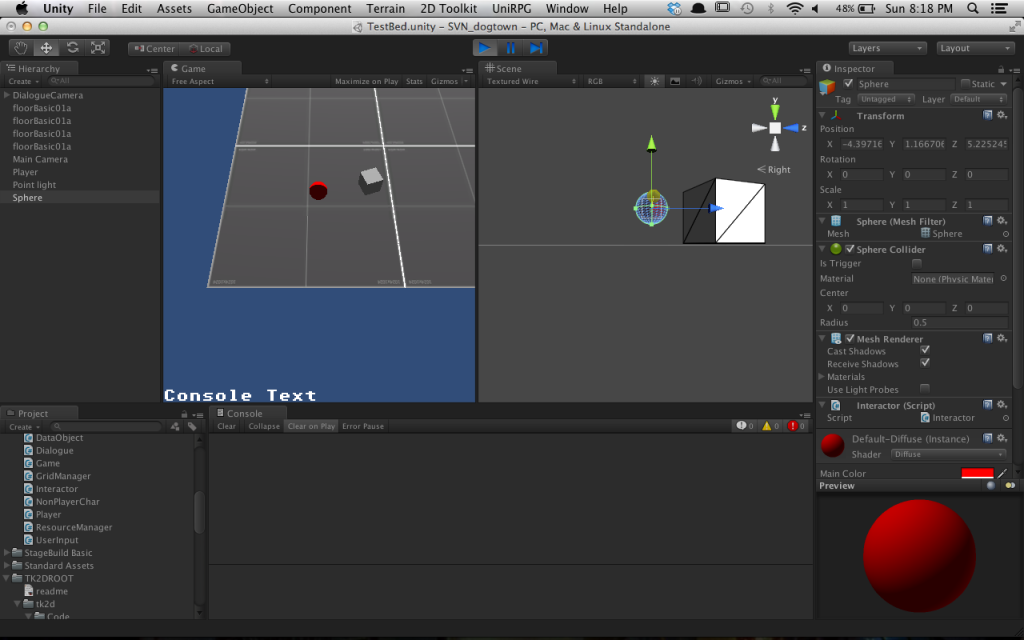Image resolution: width=1024 pixels, height=640 pixels.
Task: Open Interactor Script gear menu
Action: click(1002, 405)
